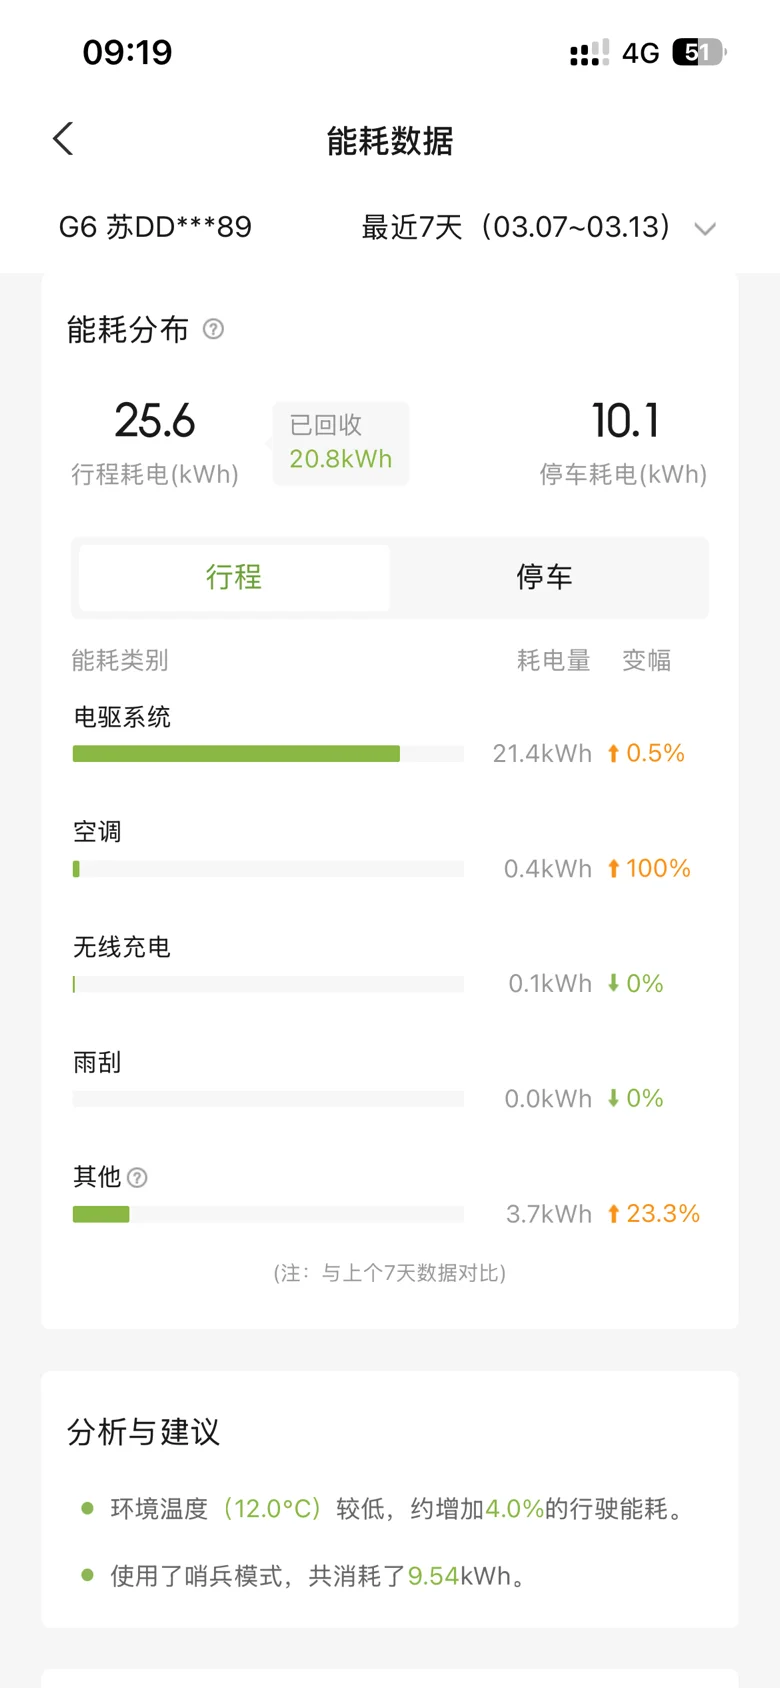
Task: Tap the back arrow icon
Action: [63, 139]
